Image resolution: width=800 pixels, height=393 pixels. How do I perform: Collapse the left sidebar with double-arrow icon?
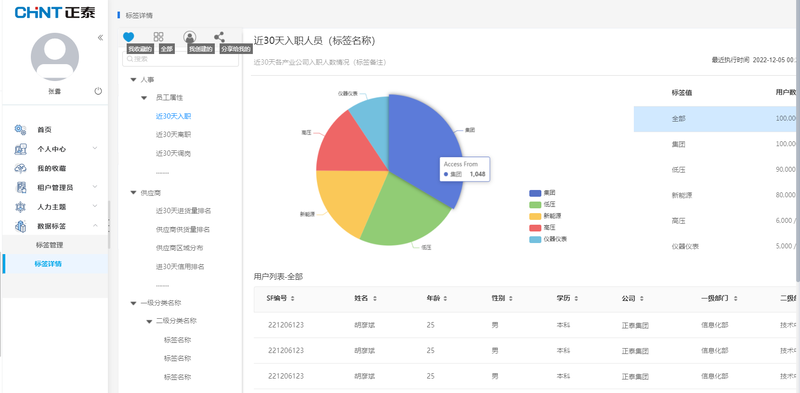coord(101,37)
